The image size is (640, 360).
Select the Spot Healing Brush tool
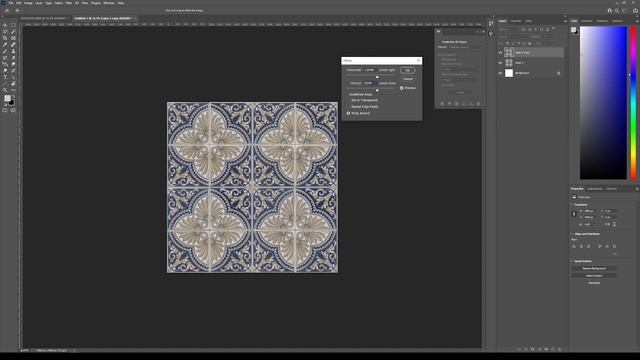(13, 44)
